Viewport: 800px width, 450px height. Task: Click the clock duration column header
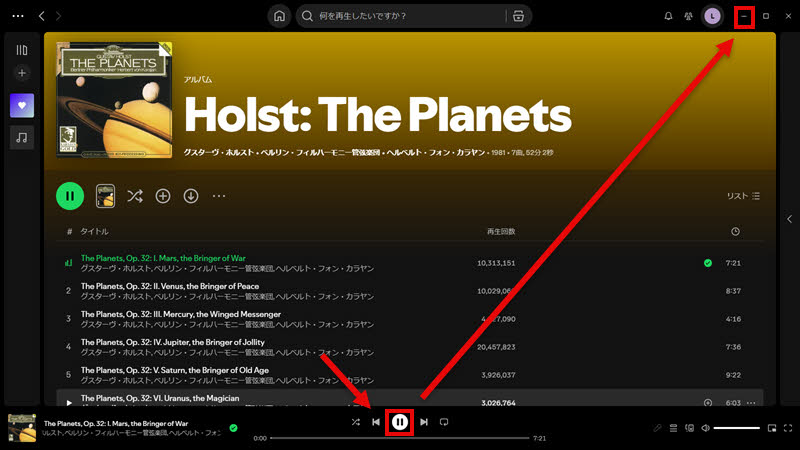735,232
